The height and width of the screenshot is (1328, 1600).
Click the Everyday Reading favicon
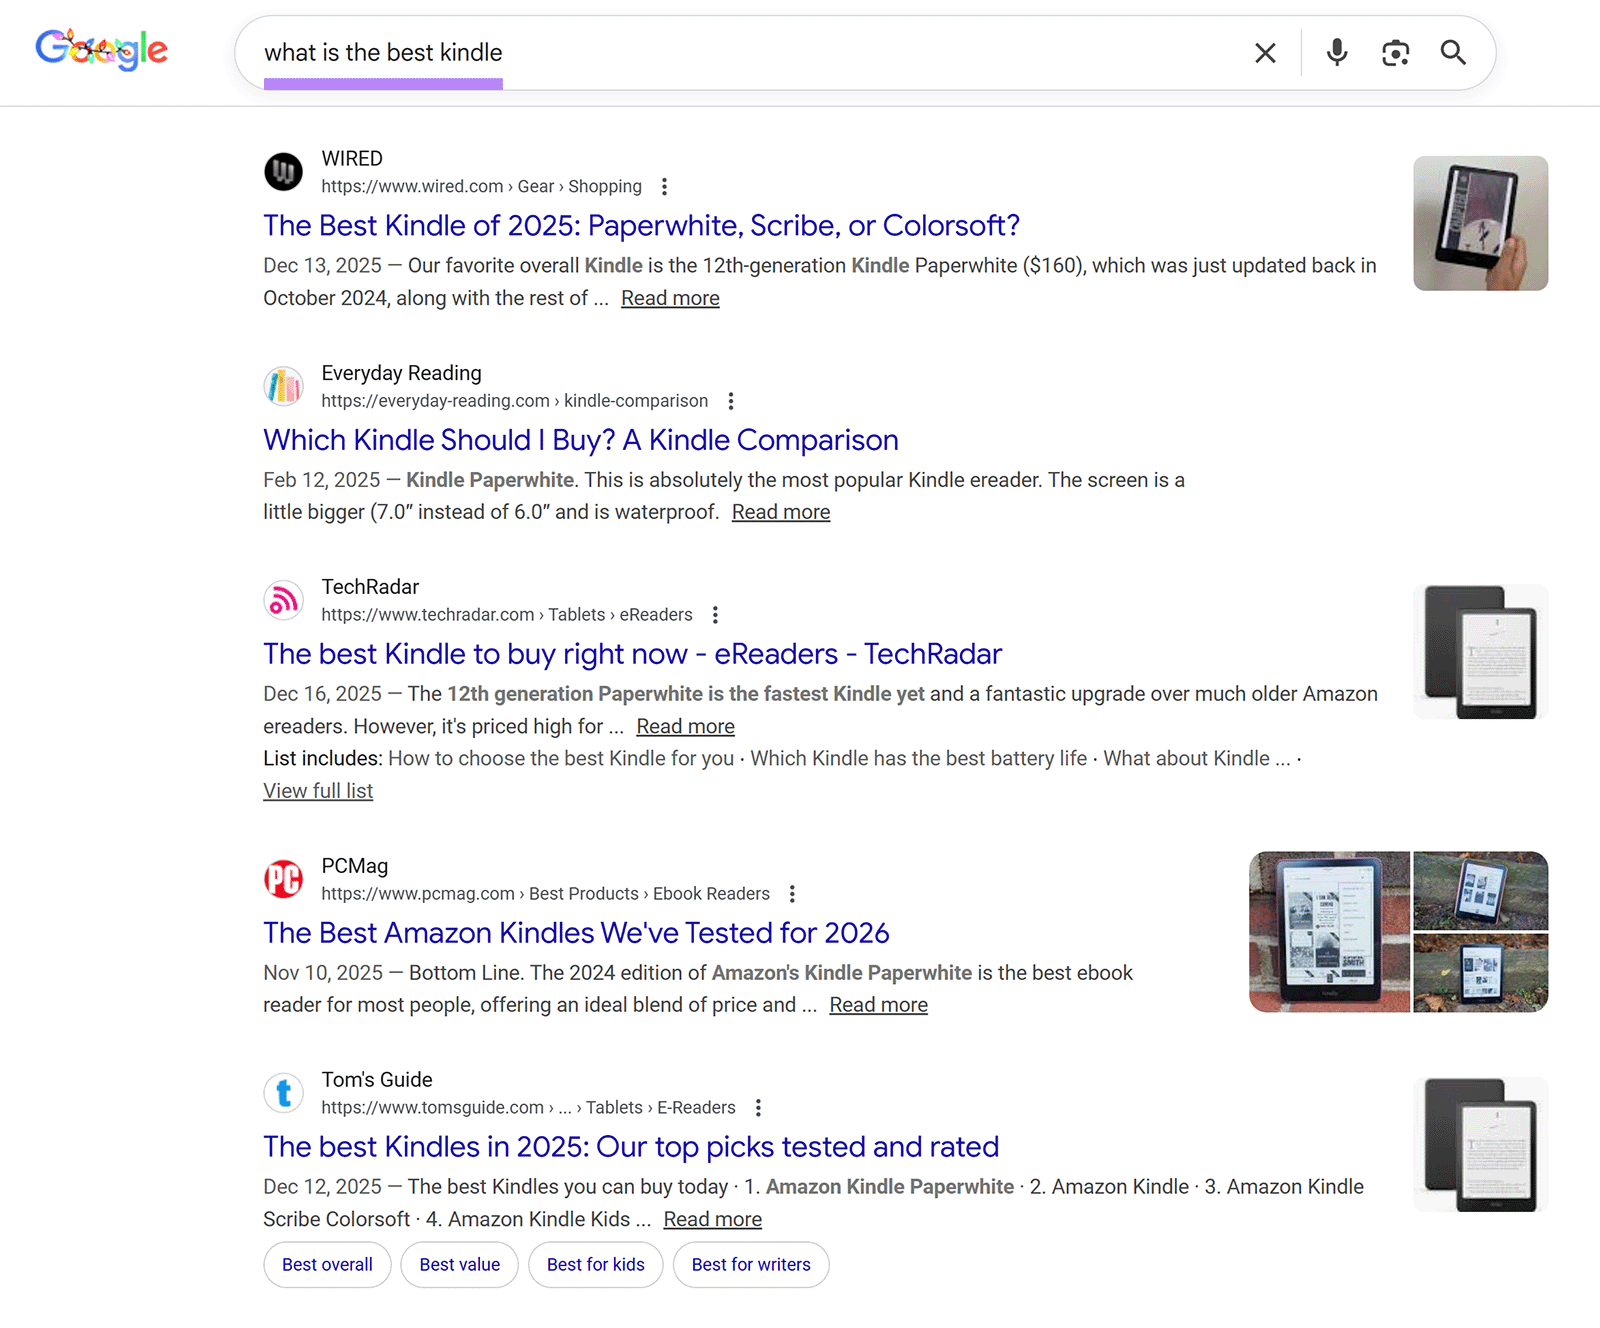click(x=284, y=386)
